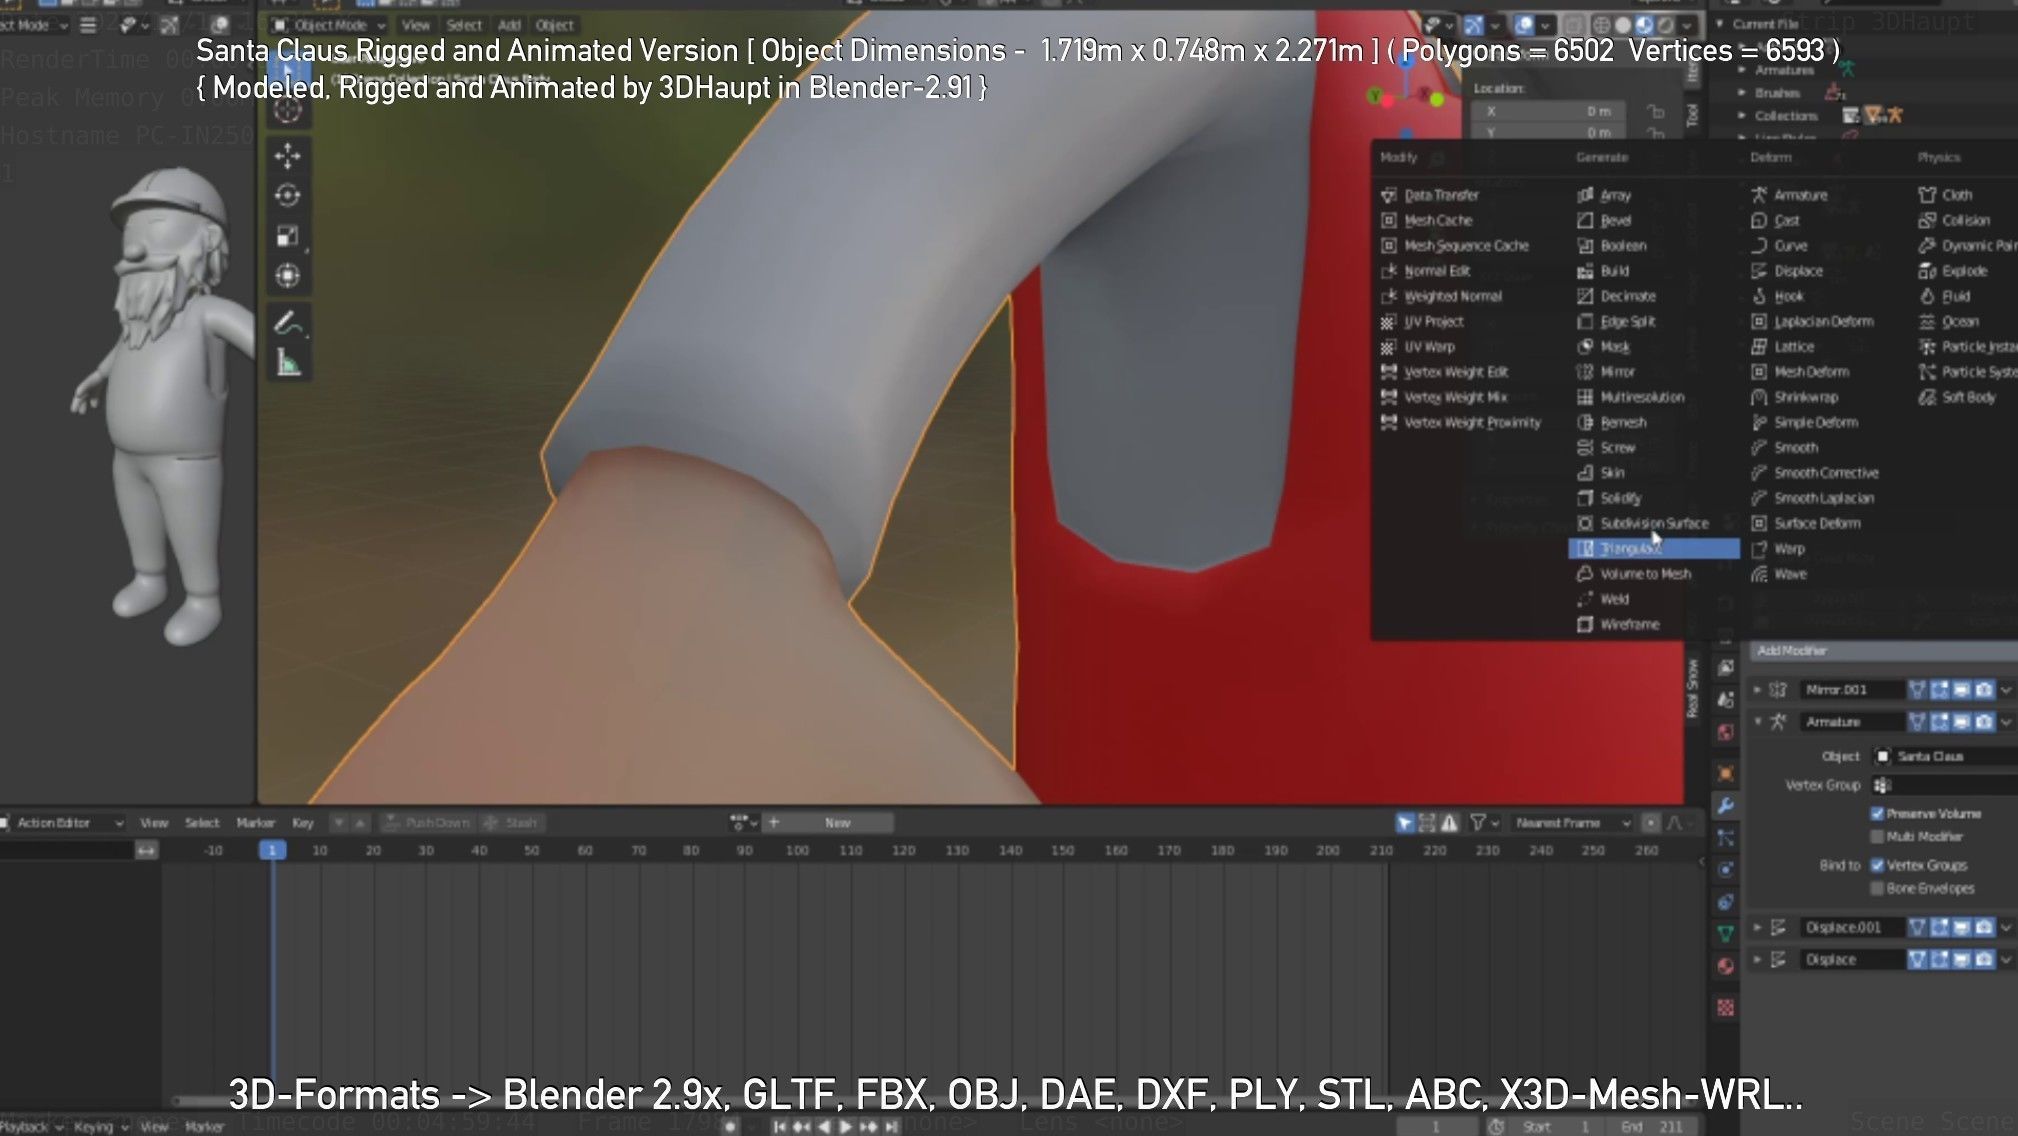Switch to solid viewport shading

point(1623,25)
